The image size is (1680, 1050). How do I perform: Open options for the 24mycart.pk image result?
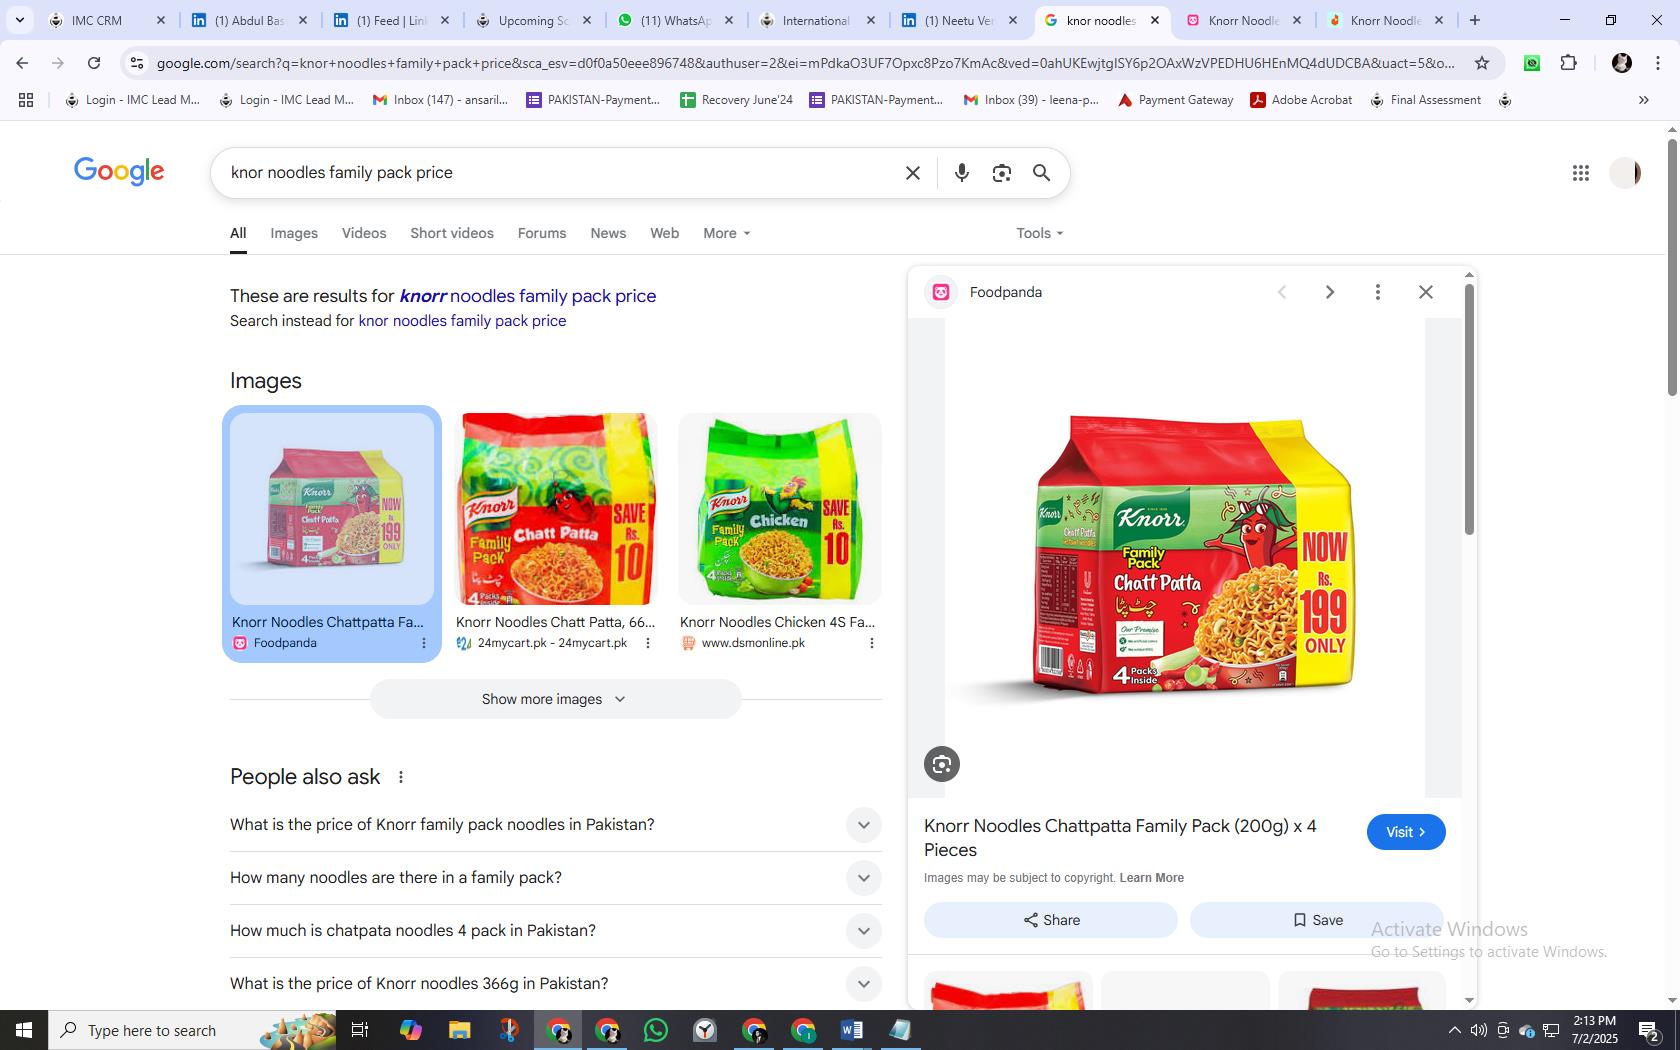point(647,643)
